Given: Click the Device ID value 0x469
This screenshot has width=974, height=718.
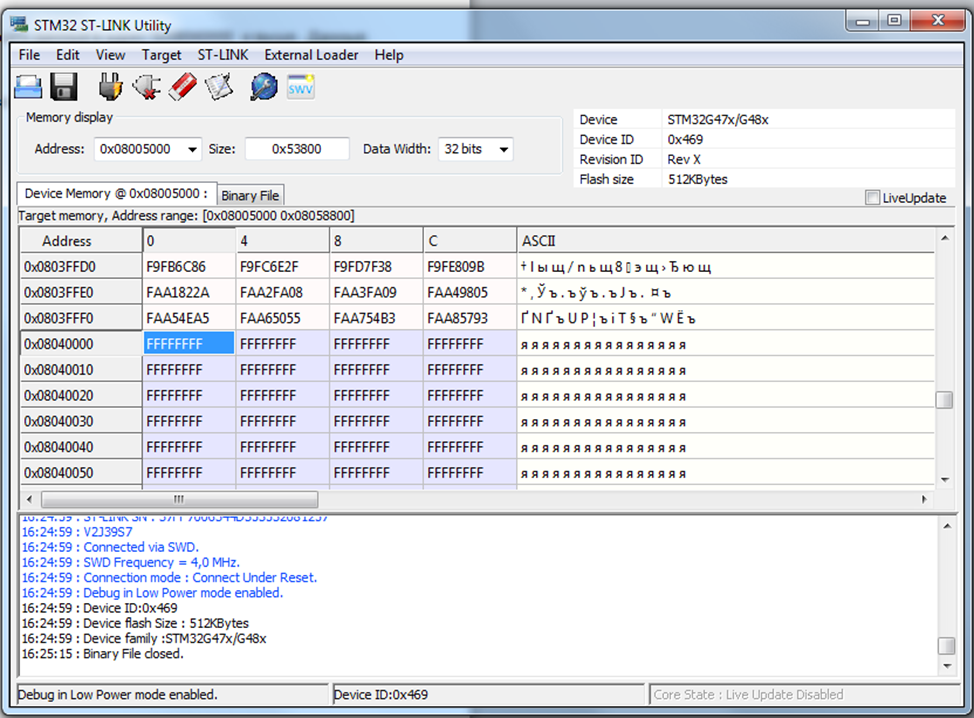Looking at the screenshot, I should tap(685, 140).
